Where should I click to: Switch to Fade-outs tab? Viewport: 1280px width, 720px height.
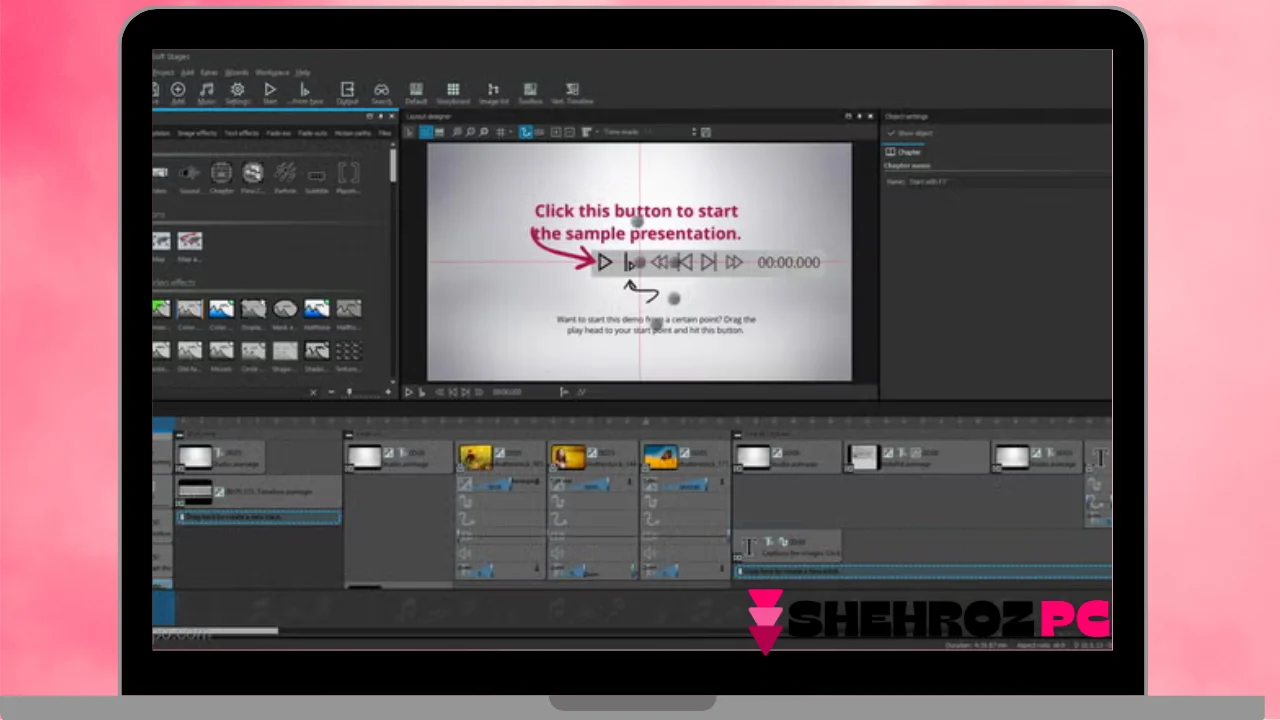313,133
